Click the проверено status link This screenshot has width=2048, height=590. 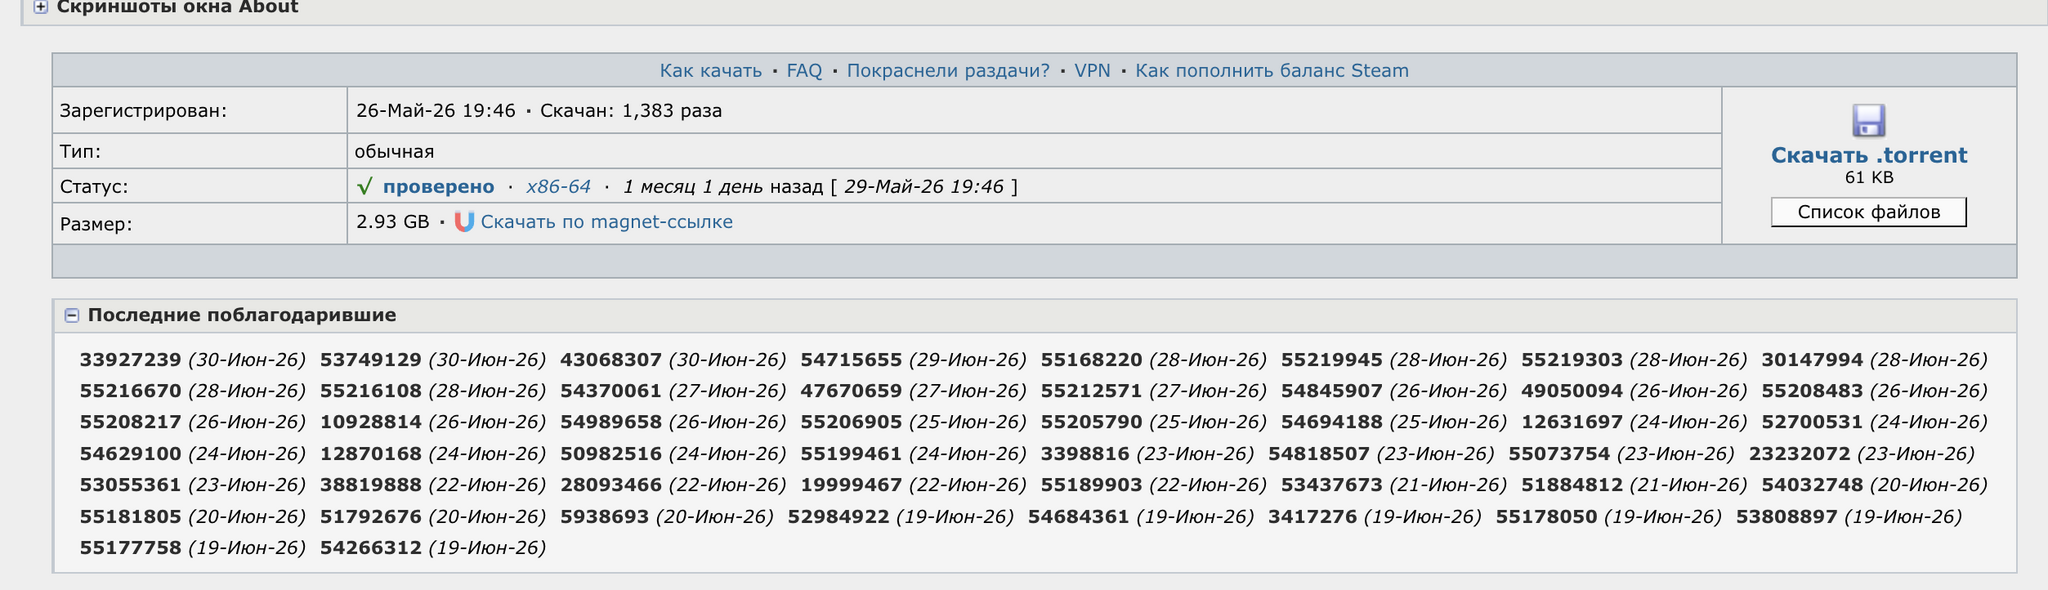(438, 187)
